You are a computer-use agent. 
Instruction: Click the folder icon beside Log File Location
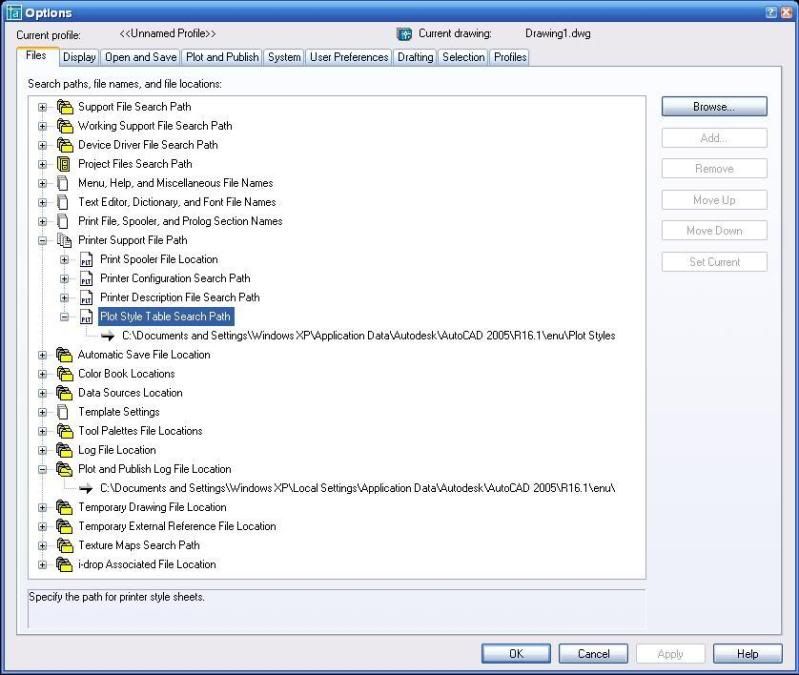pos(65,450)
